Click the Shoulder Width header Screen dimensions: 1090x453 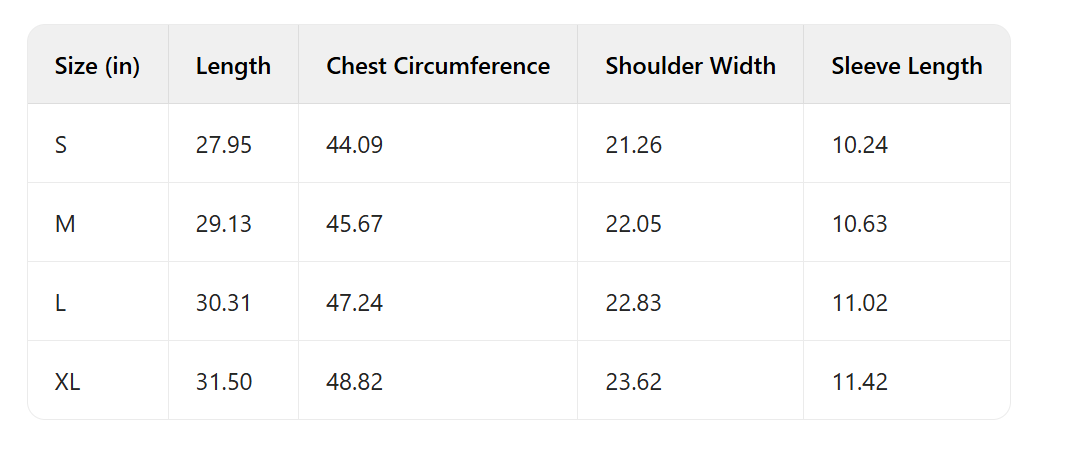690,66
